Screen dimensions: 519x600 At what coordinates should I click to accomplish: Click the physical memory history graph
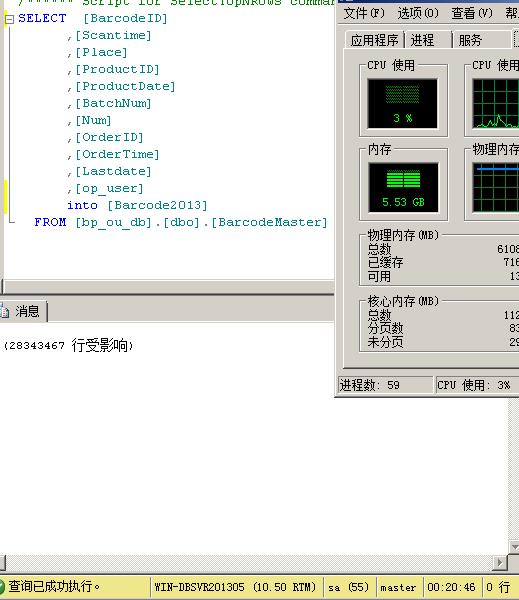[496, 188]
